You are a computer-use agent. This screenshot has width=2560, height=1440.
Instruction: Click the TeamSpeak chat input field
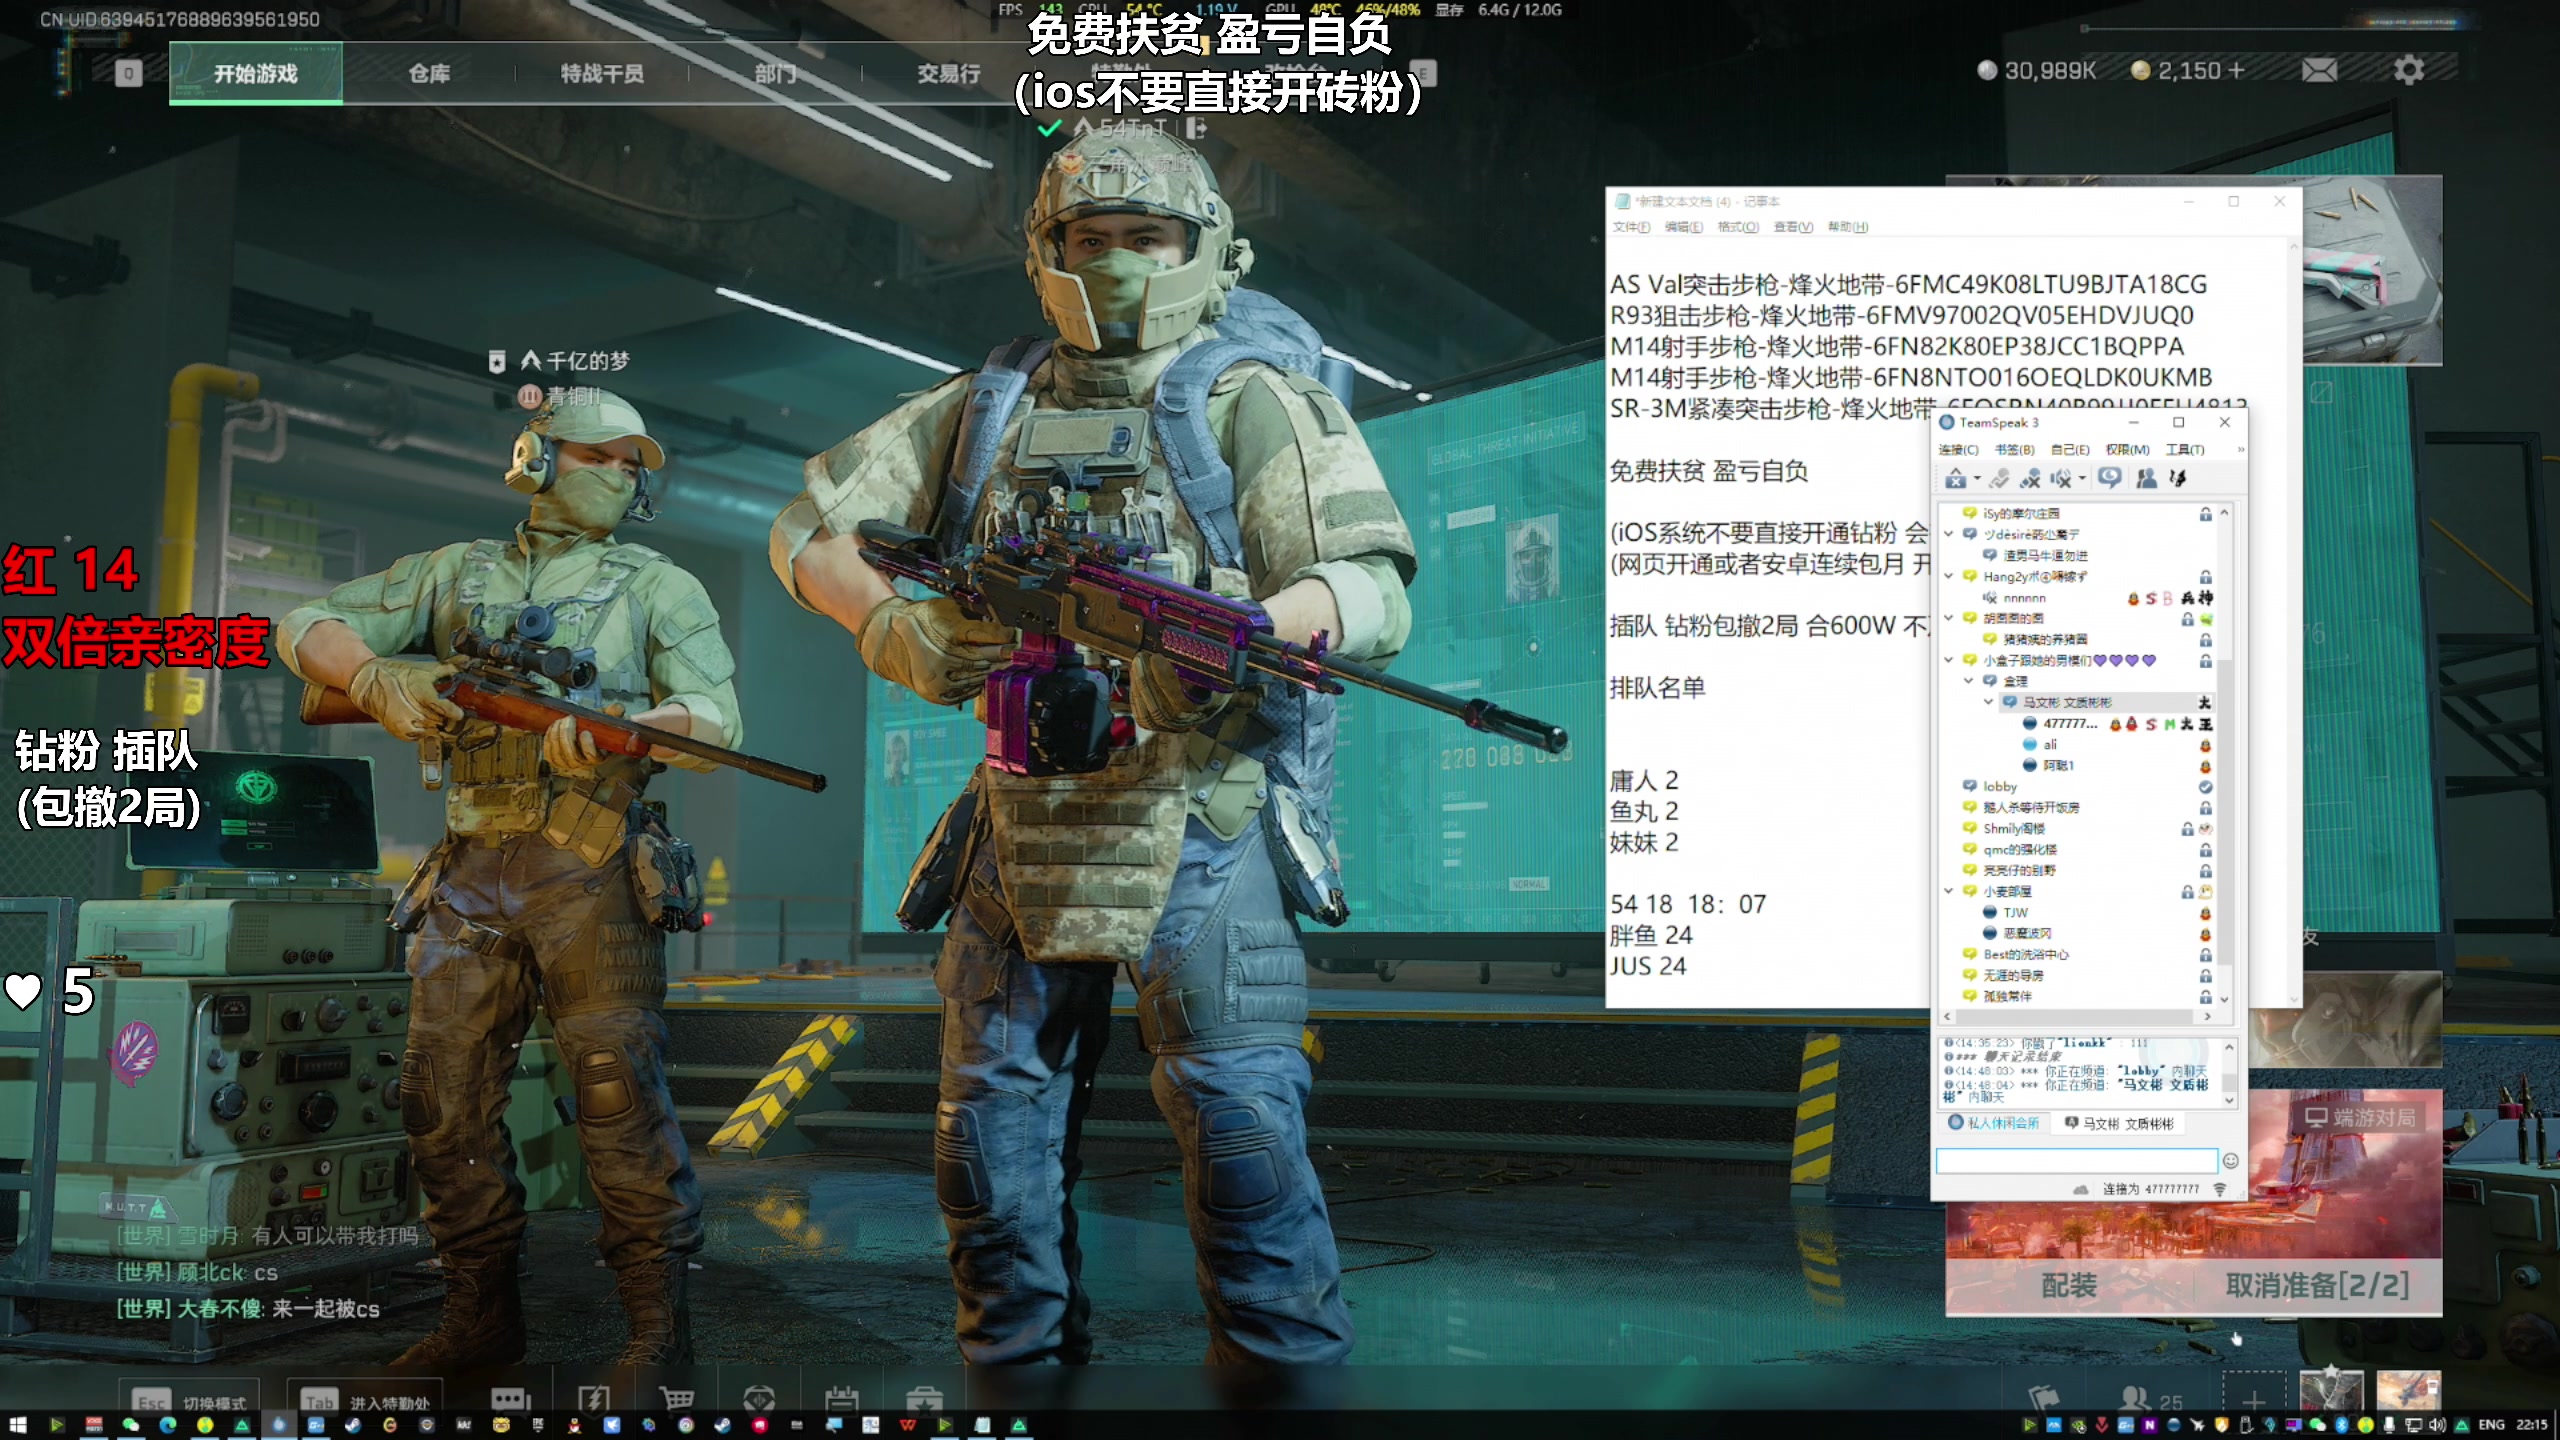tap(2077, 1161)
